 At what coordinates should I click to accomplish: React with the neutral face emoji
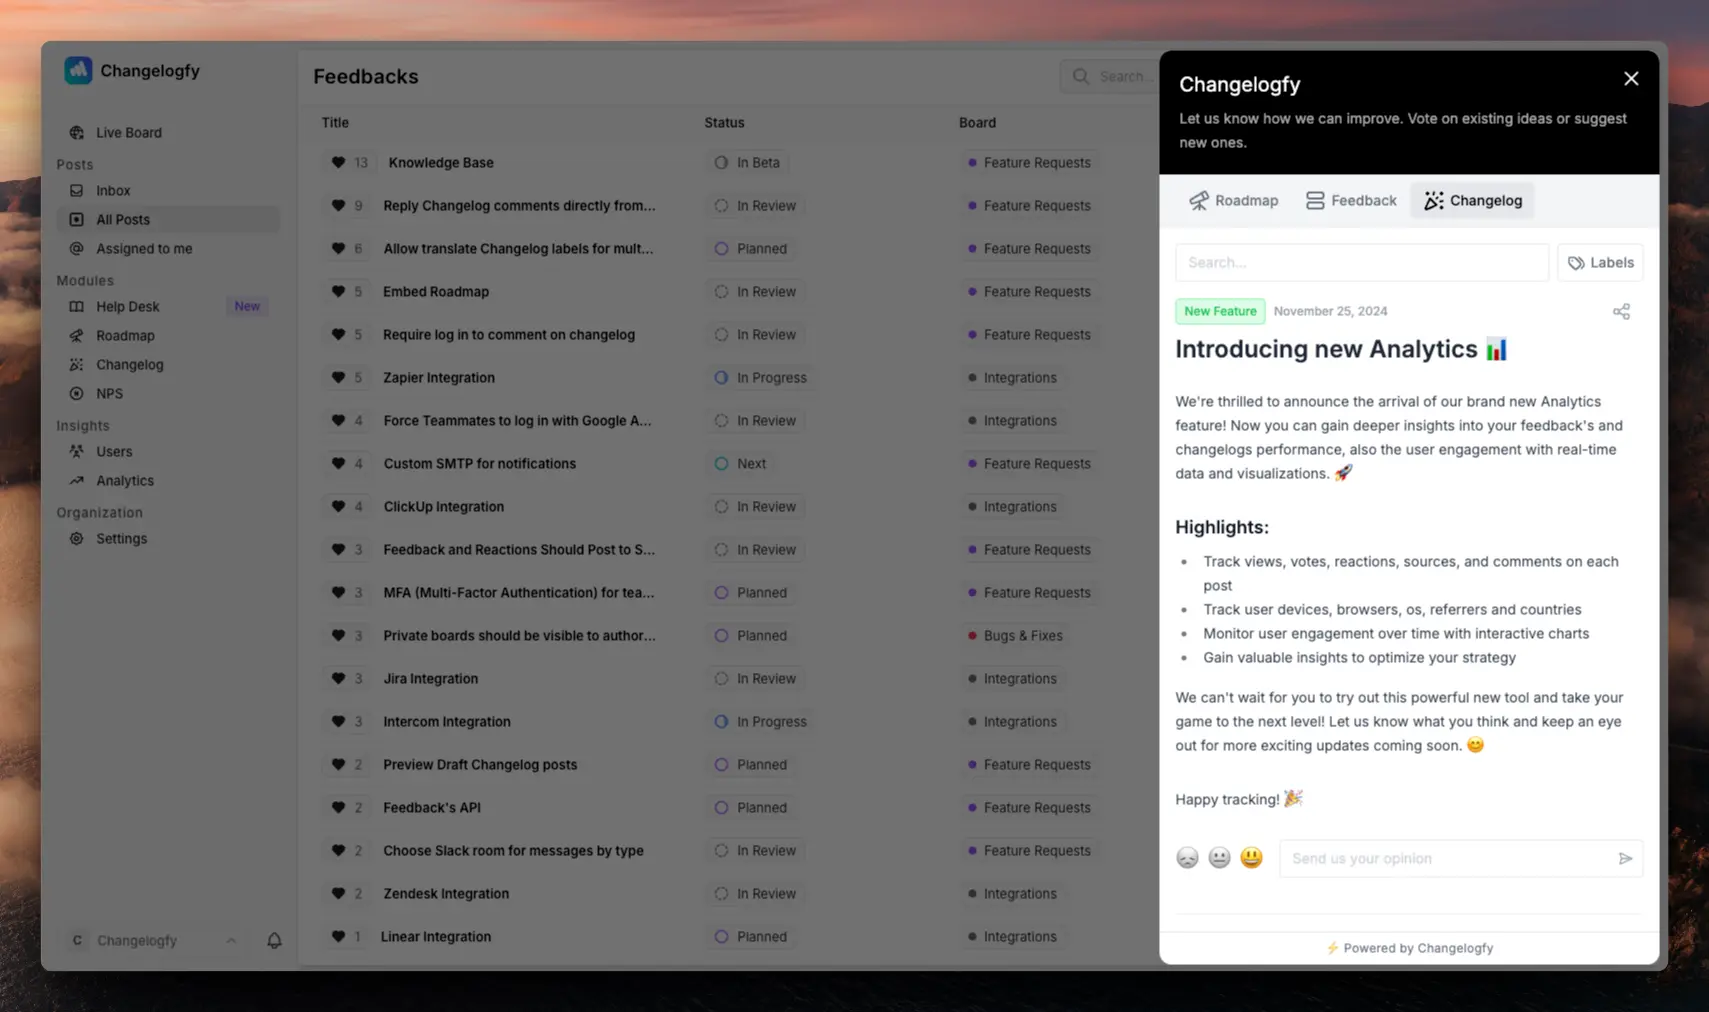(x=1219, y=858)
